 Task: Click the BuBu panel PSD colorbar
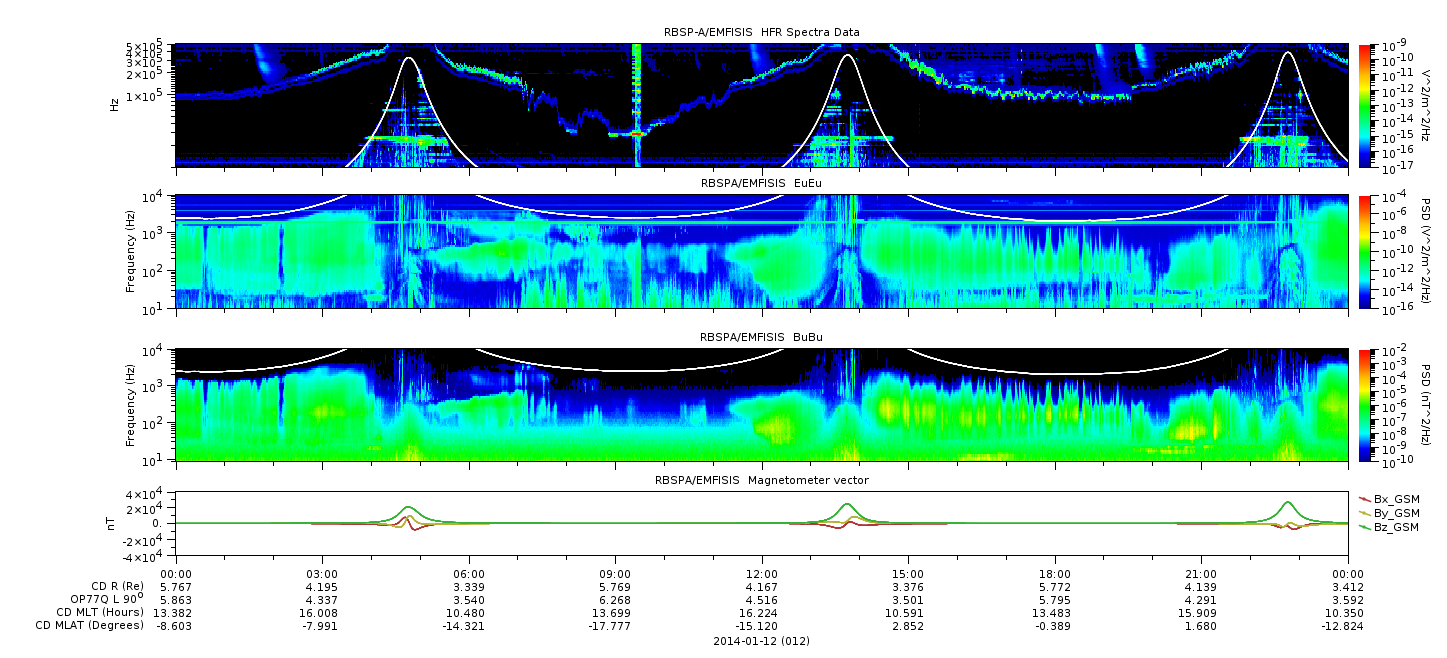click(1365, 405)
